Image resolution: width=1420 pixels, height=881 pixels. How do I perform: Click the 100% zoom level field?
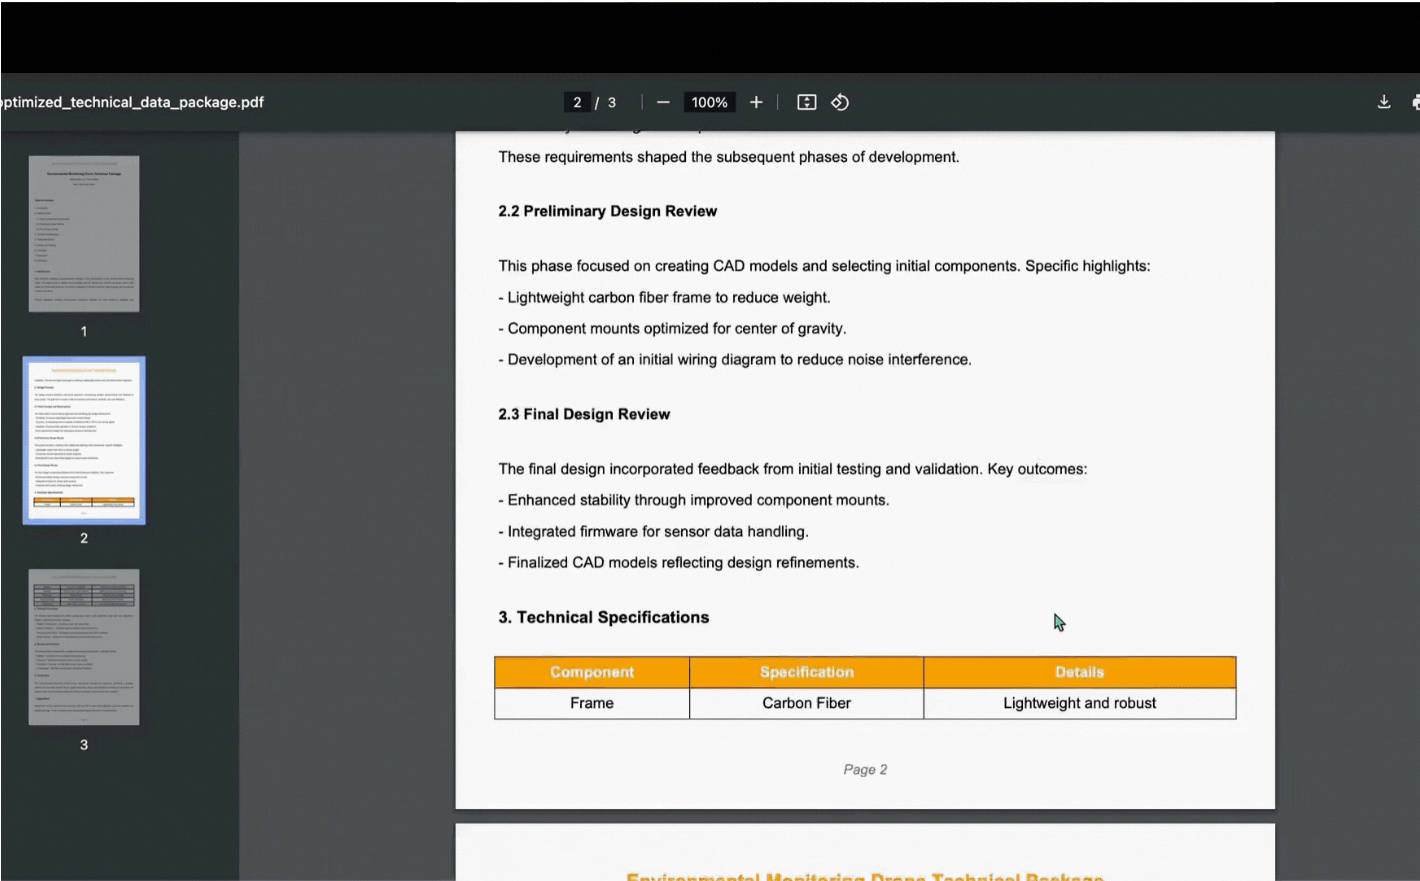pos(709,102)
